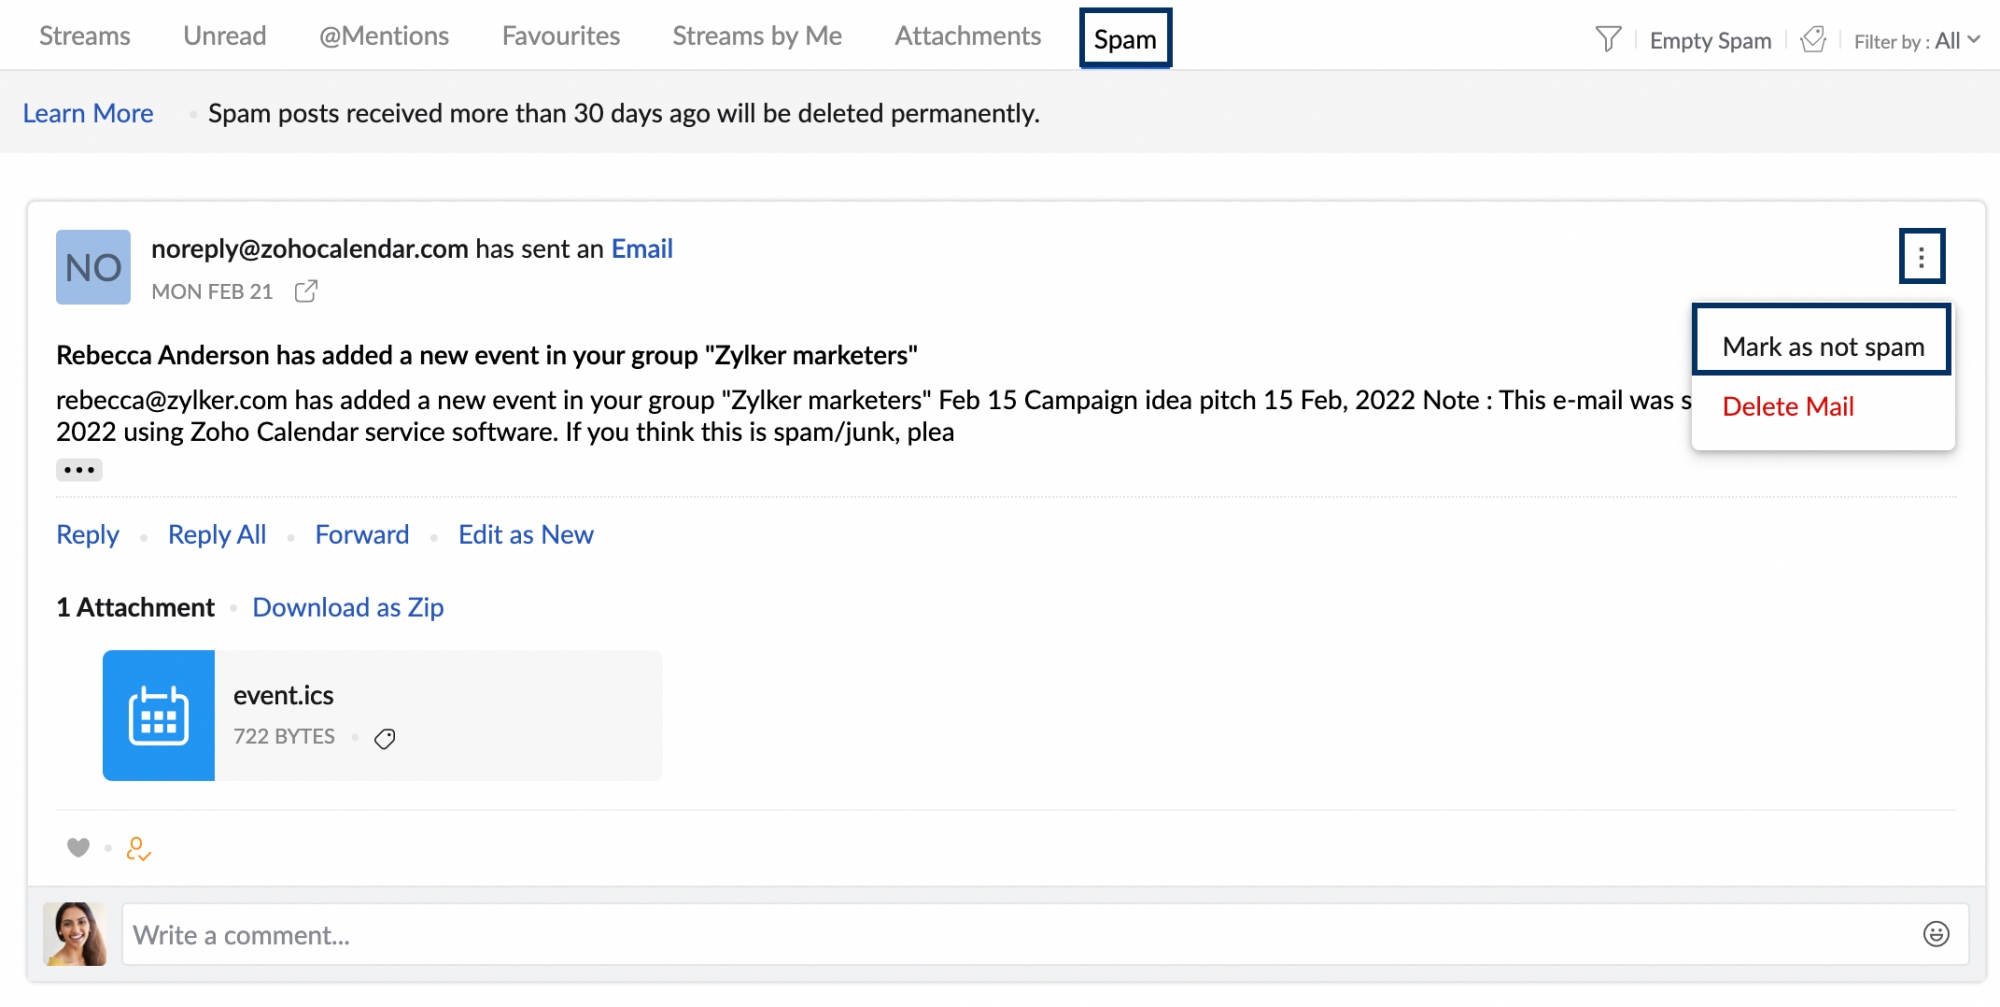Switch to the Attachments tab
2000x1007 pixels.
pos(967,36)
